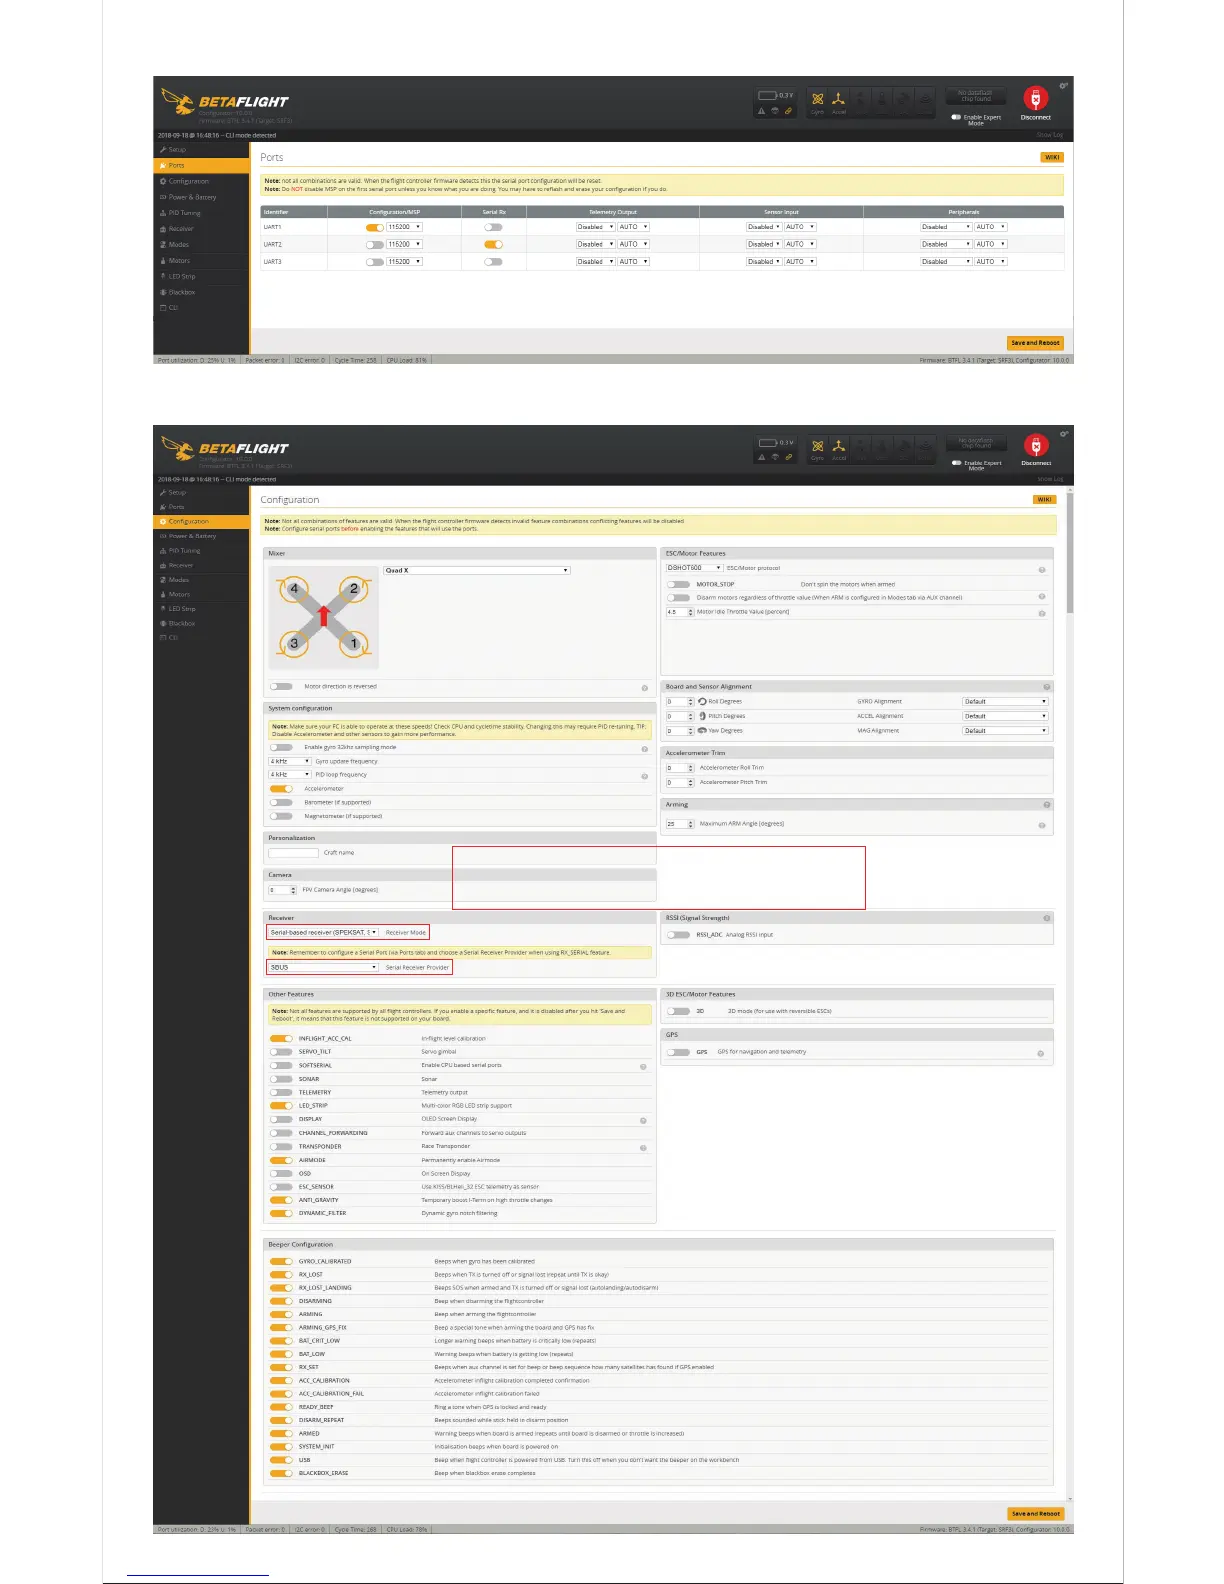Click the WIKI button on the Ports page
Viewport: 1224px width, 1584px height.
click(x=1052, y=157)
